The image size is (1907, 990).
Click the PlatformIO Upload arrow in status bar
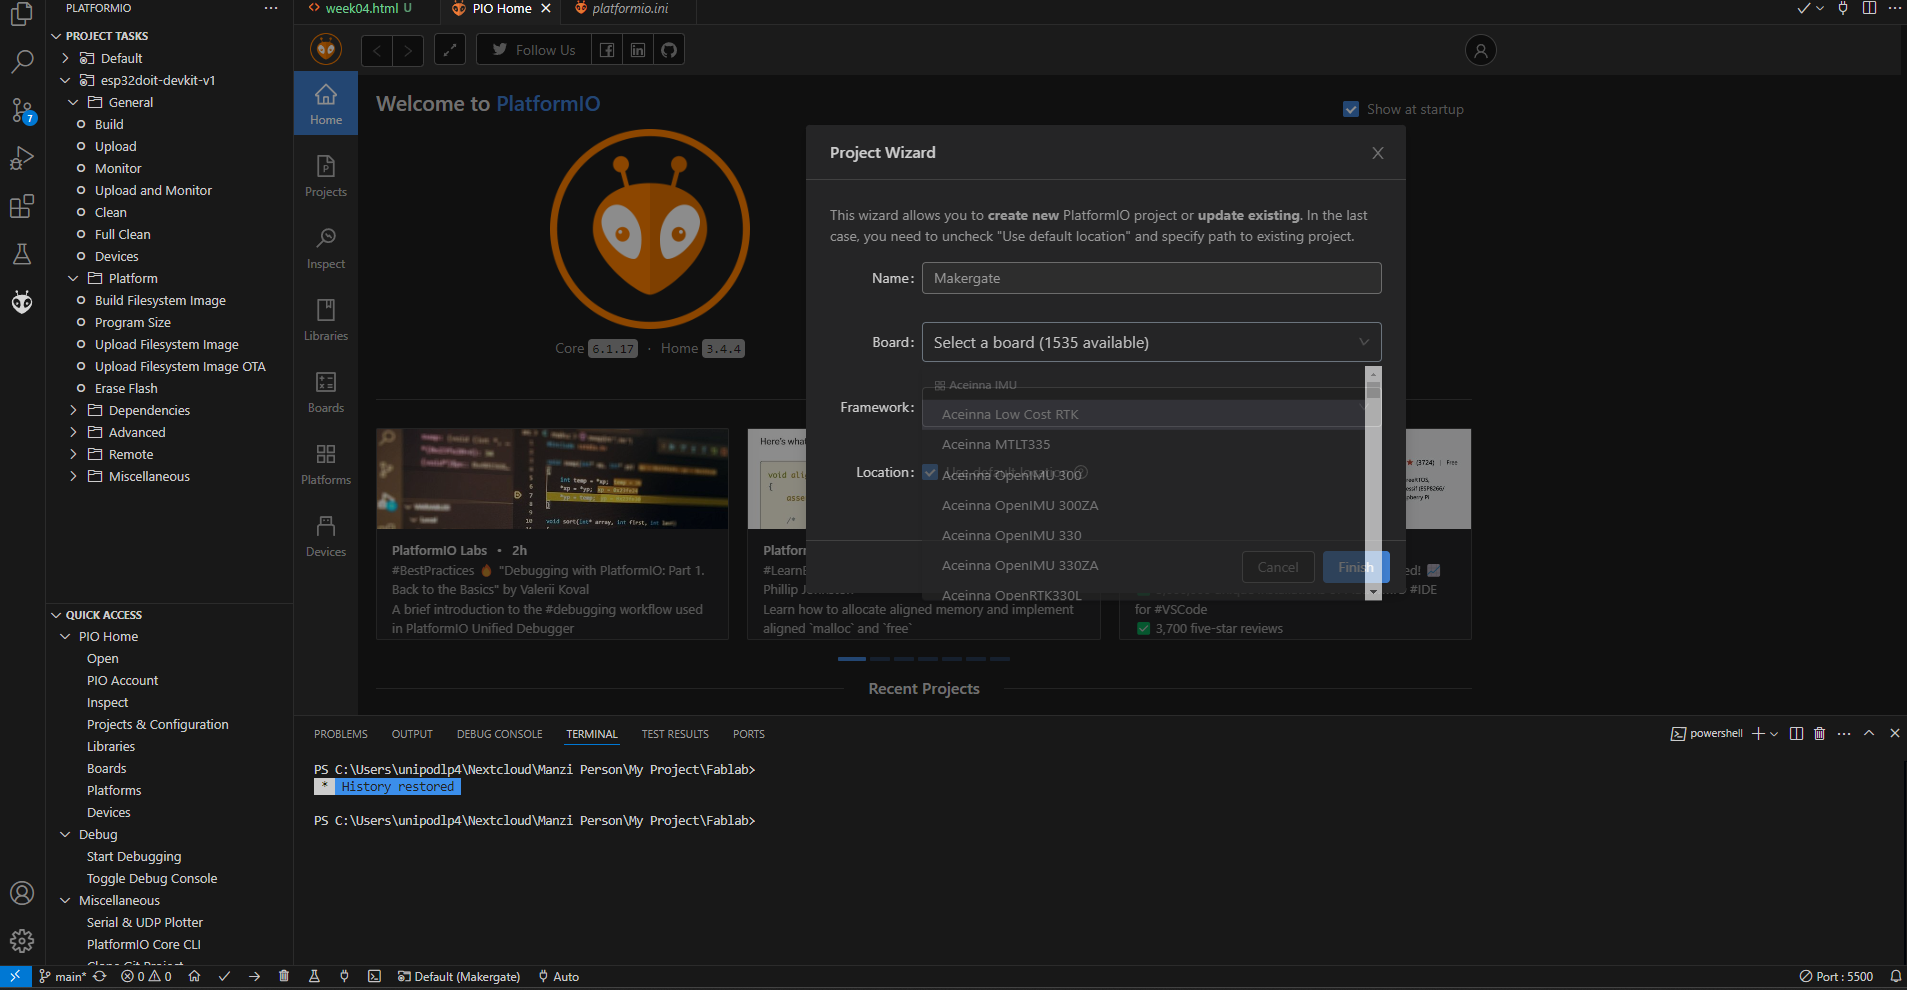254,977
